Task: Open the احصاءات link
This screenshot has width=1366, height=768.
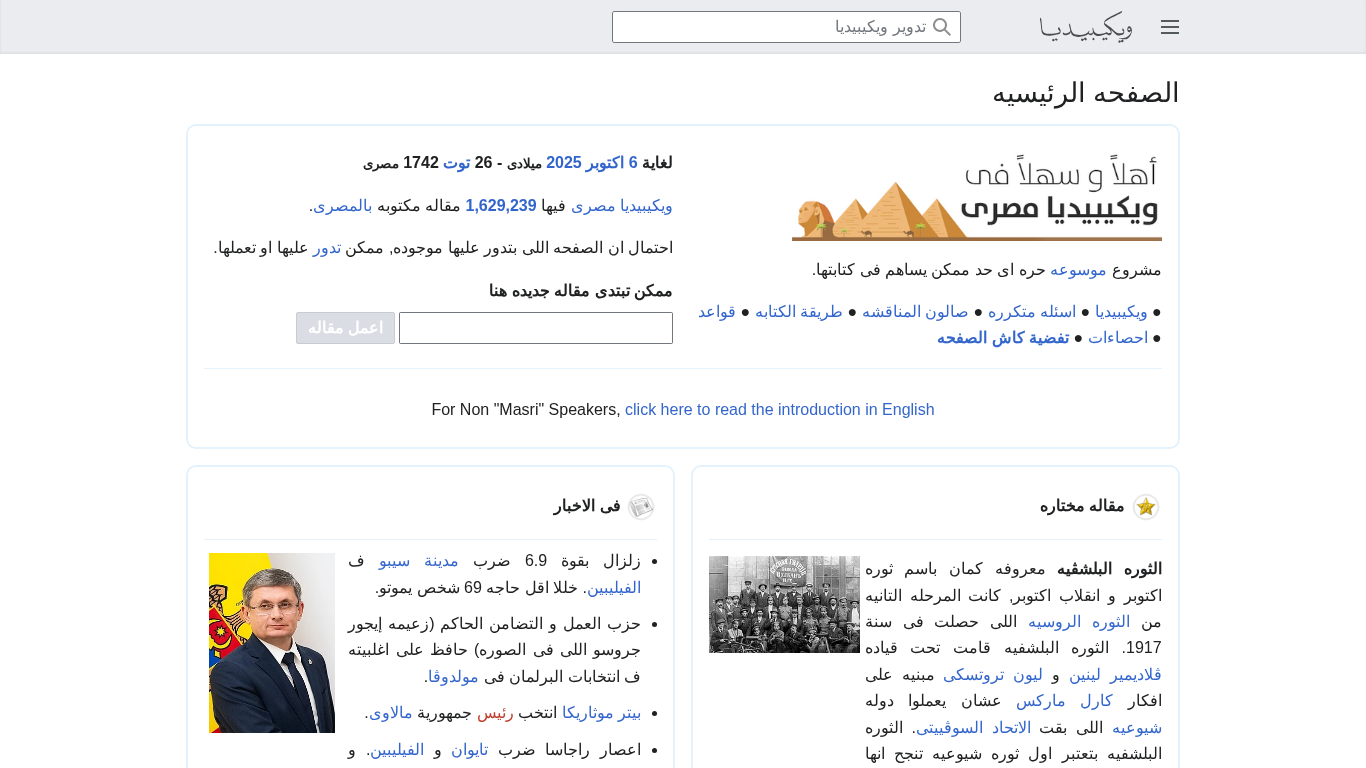Action: [x=1118, y=338]
